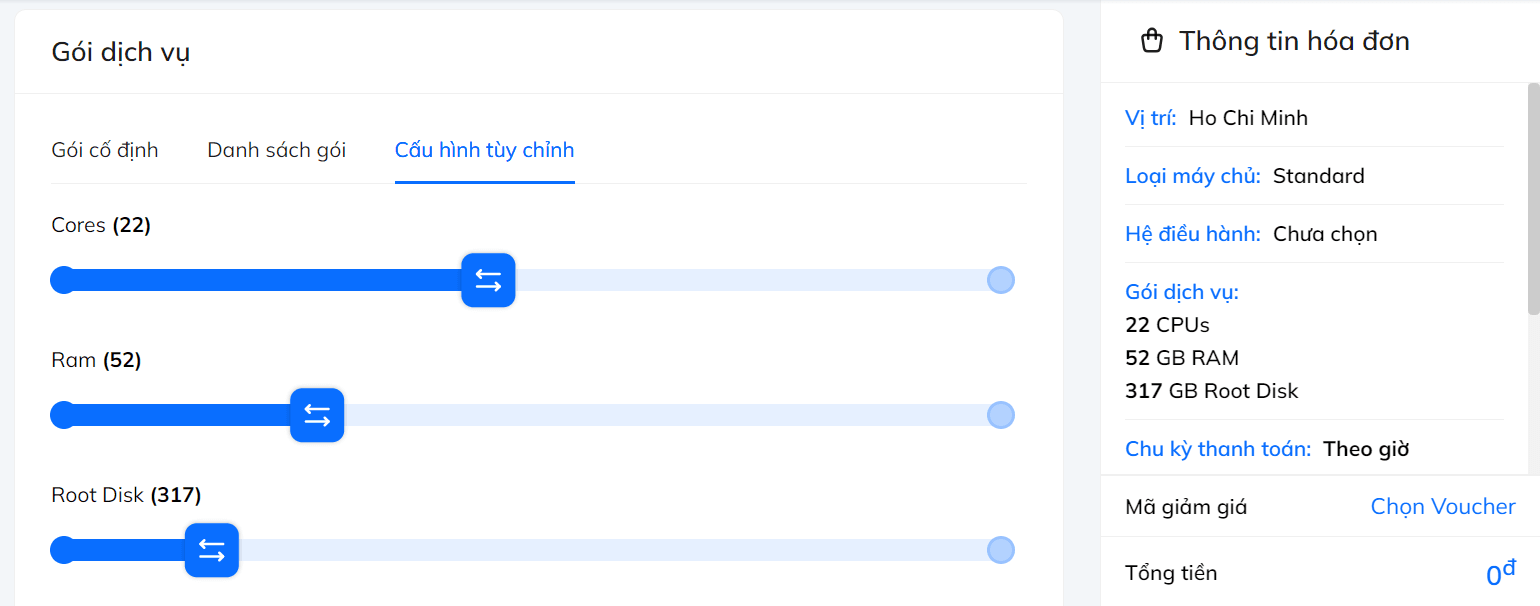Click the Ram slider arrow handle

coord(317,415)
